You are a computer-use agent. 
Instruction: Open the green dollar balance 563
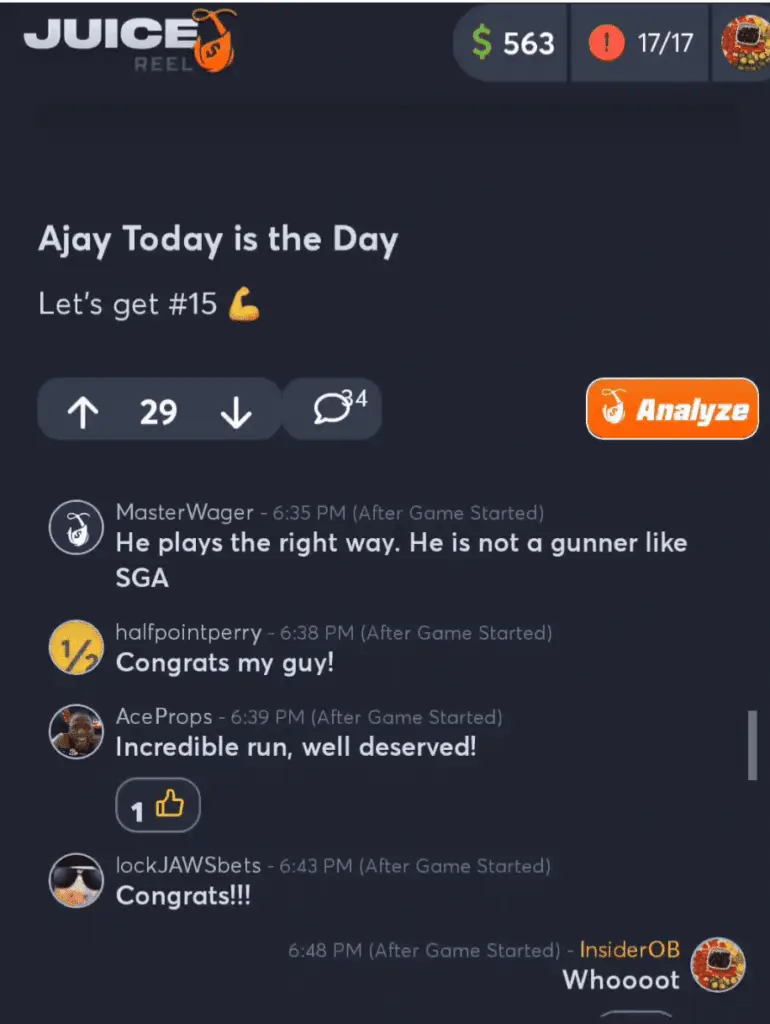[513, 43]
